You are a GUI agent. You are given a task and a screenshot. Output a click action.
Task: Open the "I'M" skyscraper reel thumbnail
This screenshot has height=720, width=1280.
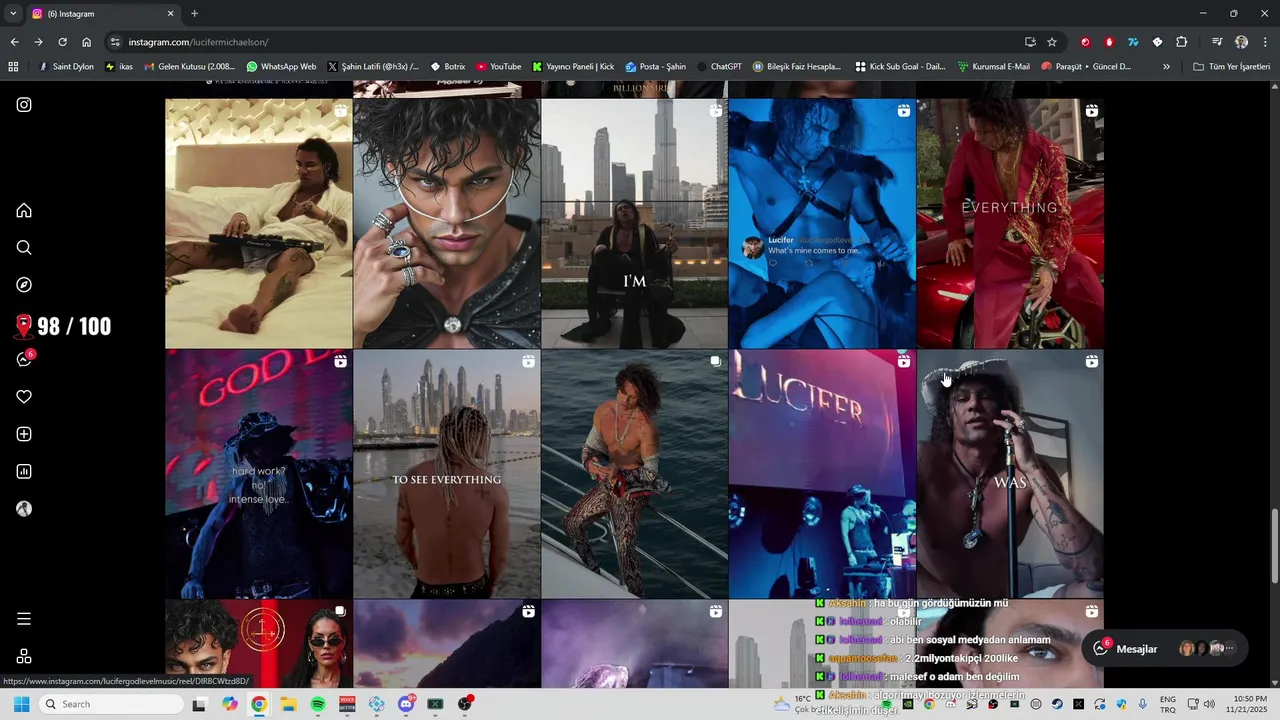(634, 223)
